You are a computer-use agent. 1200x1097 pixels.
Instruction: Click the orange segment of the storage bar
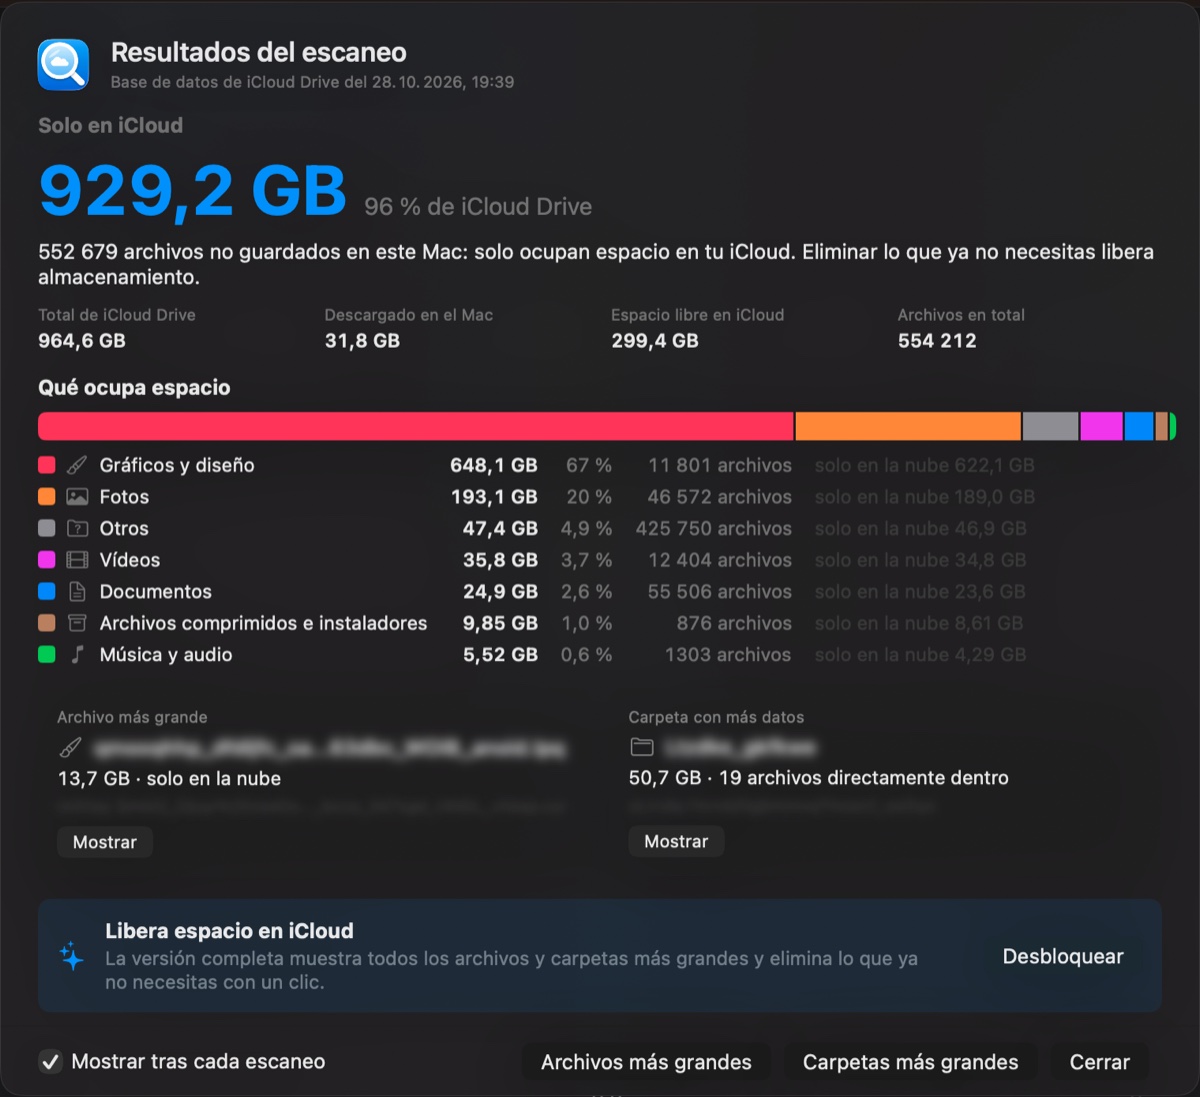pyautogui.click(x=908, y=426)
